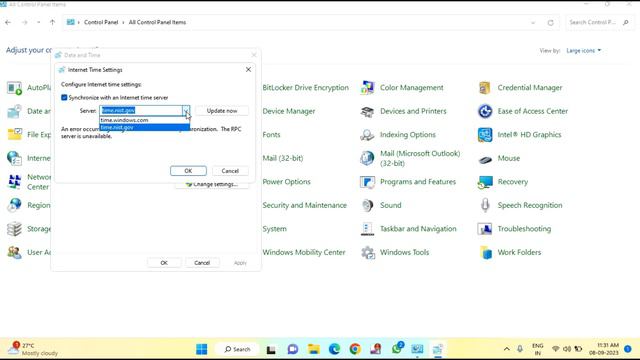Image resolution: width=640 pixels, height=360 pixels.
Task: Open the Credential Manager icon
Action: click(485, 88)
